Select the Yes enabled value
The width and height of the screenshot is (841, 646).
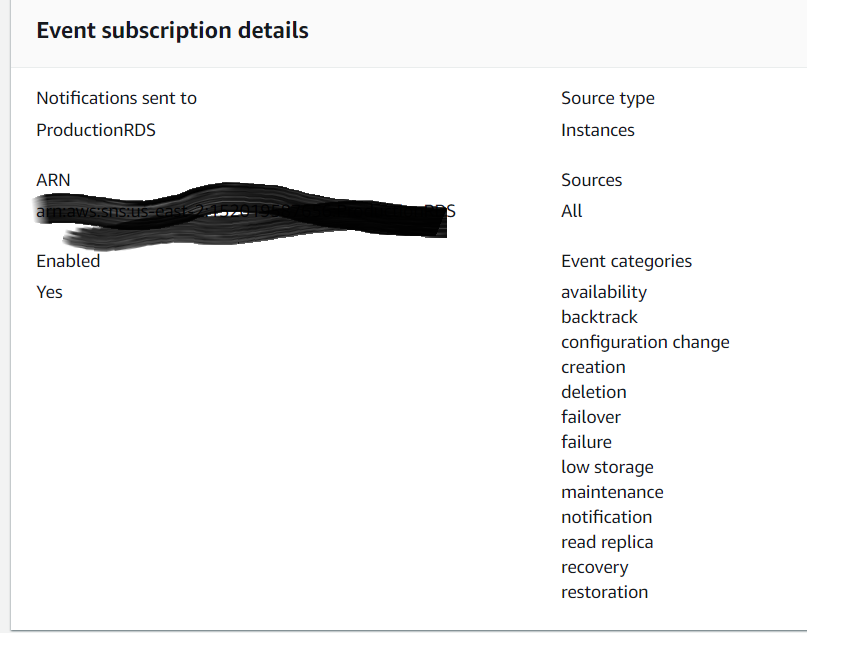click(49, 292)
